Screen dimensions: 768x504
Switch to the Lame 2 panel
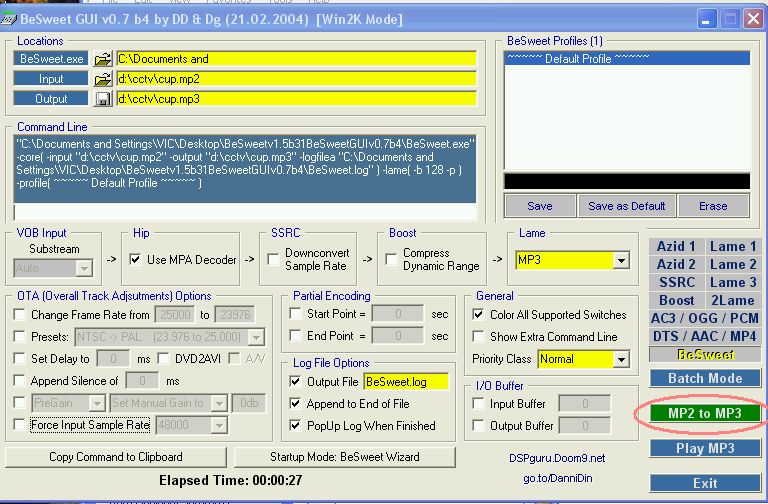pos(733,264)
